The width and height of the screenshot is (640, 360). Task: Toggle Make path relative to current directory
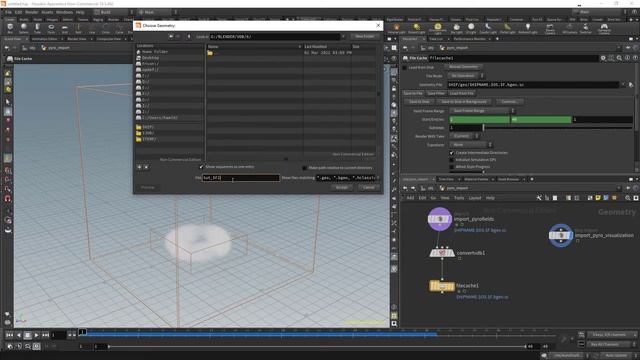(304, 168)
